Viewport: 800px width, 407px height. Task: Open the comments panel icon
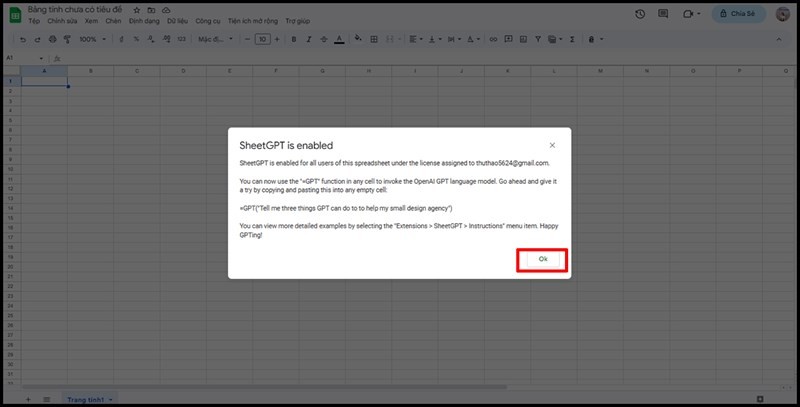pyautogui.click(x=663, y=14)
